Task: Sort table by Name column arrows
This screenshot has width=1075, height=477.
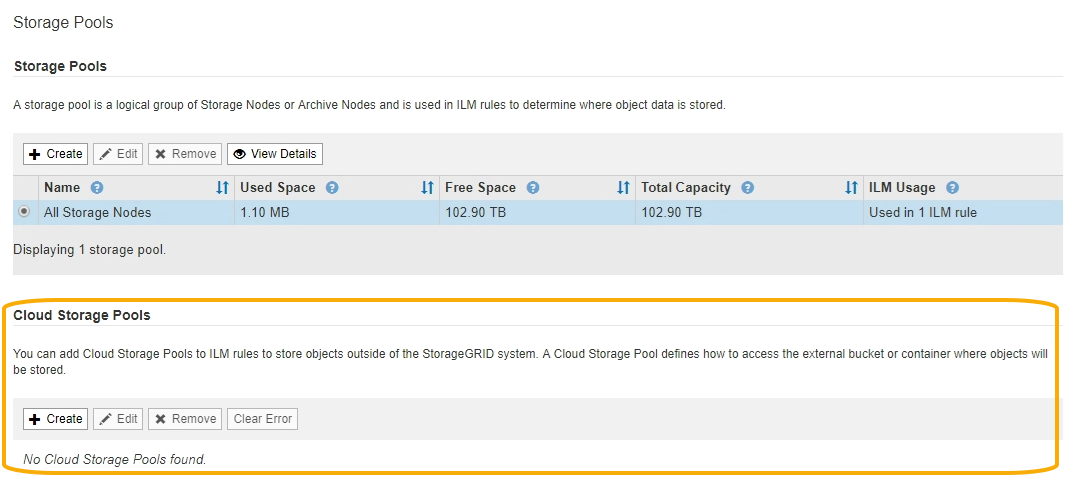Action: (222, 188)
